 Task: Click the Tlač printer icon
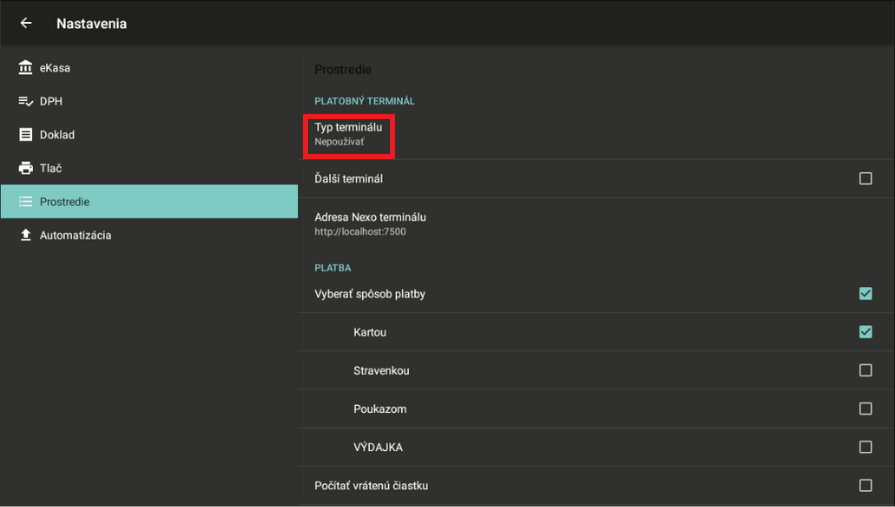[26, 168]
